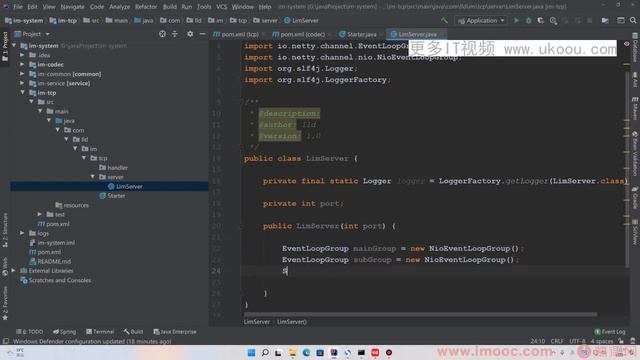This screenshot has width=640, height=360.
Task: Collapse the im-system root node
Action: click(x=14, y=46)
